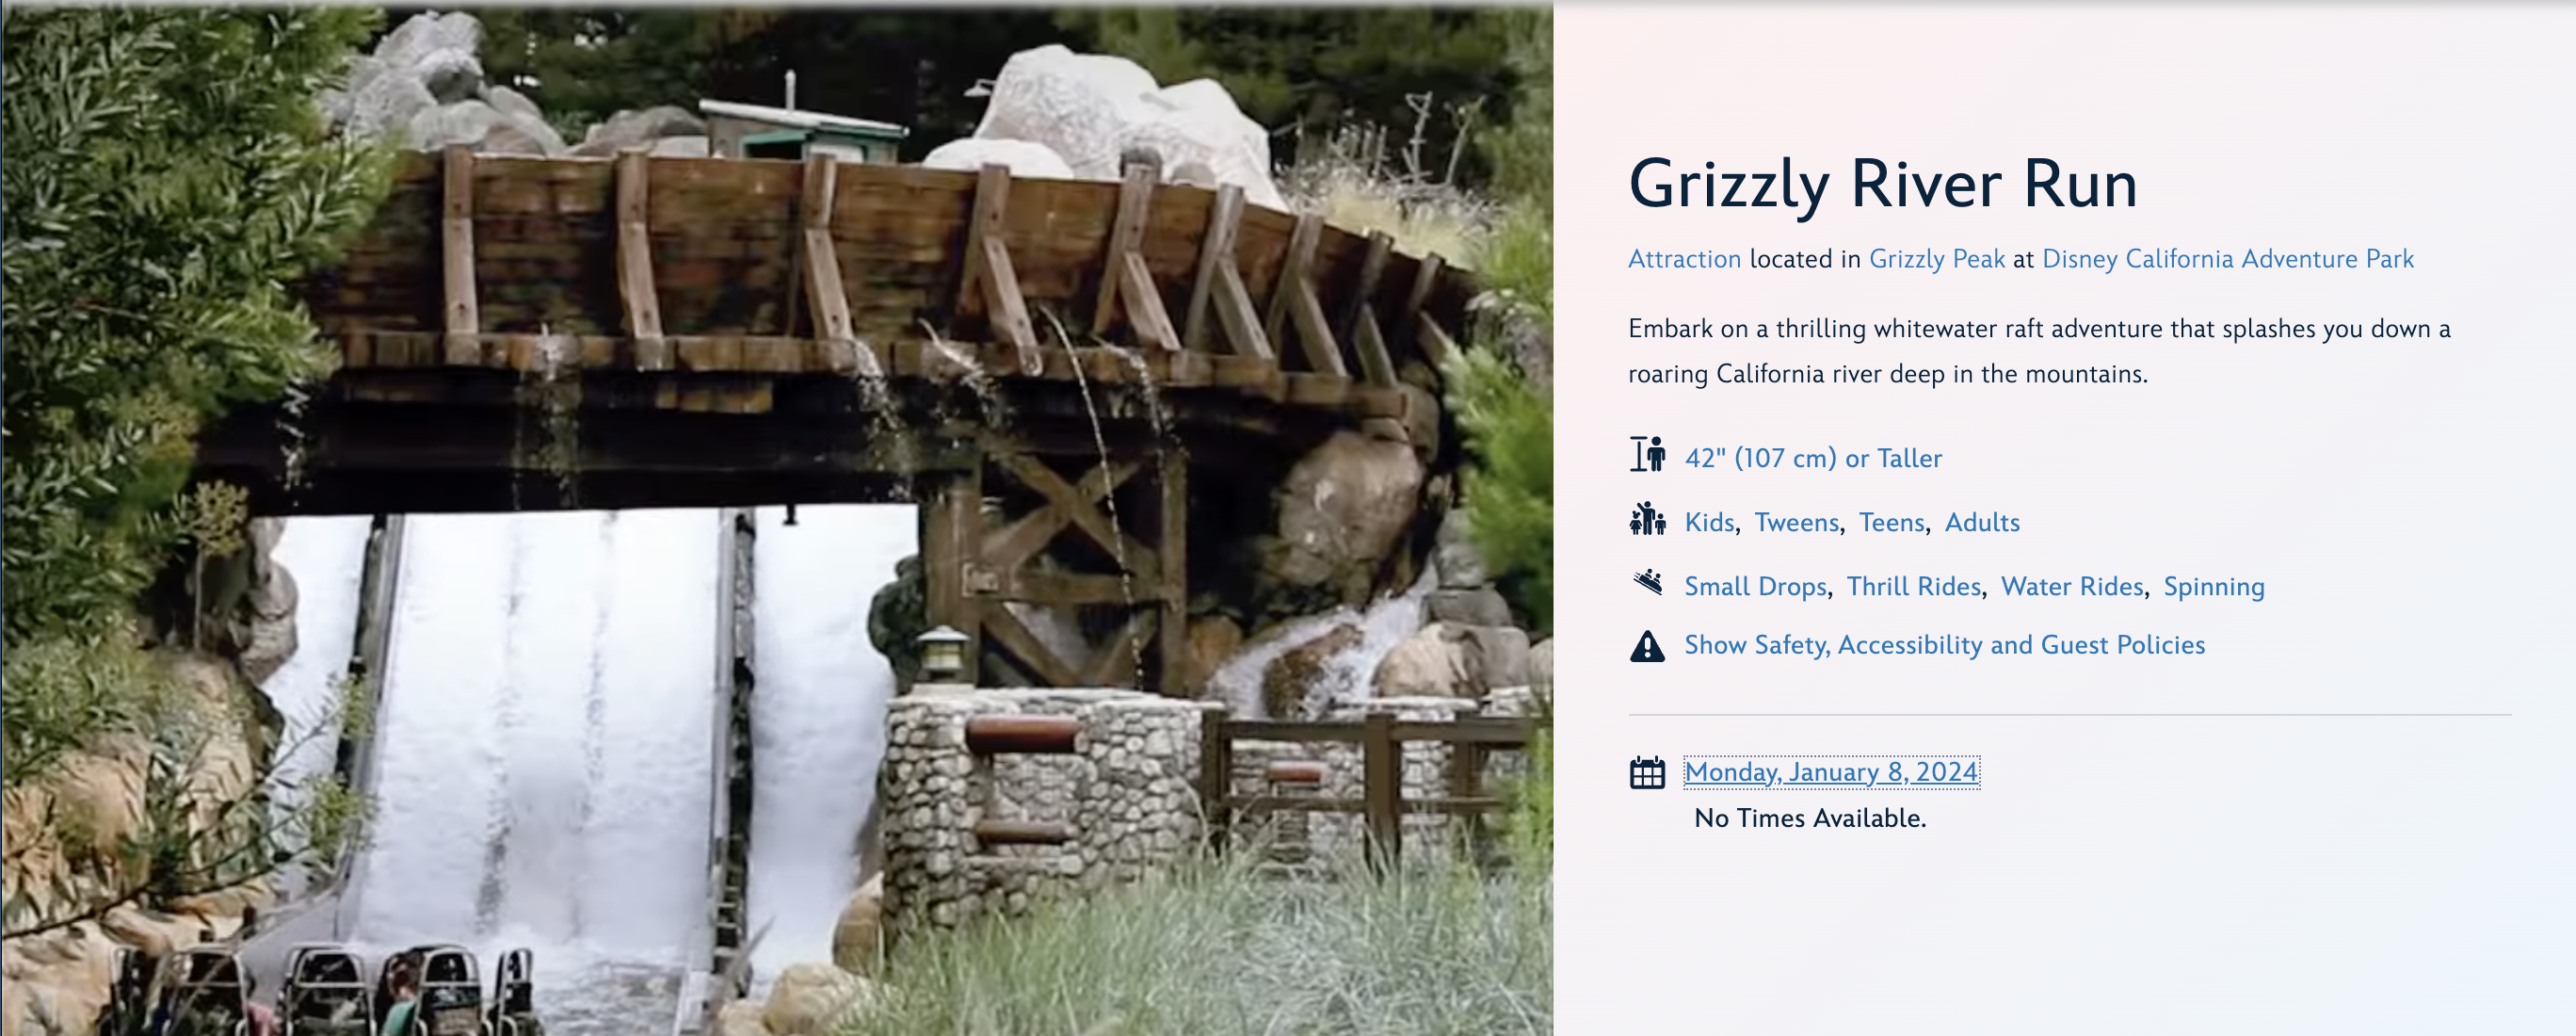Image resolution: width=2576 pixels, height=1036 pixels.
Task: Select the Spinning tag
Action: coord(2214,587)
